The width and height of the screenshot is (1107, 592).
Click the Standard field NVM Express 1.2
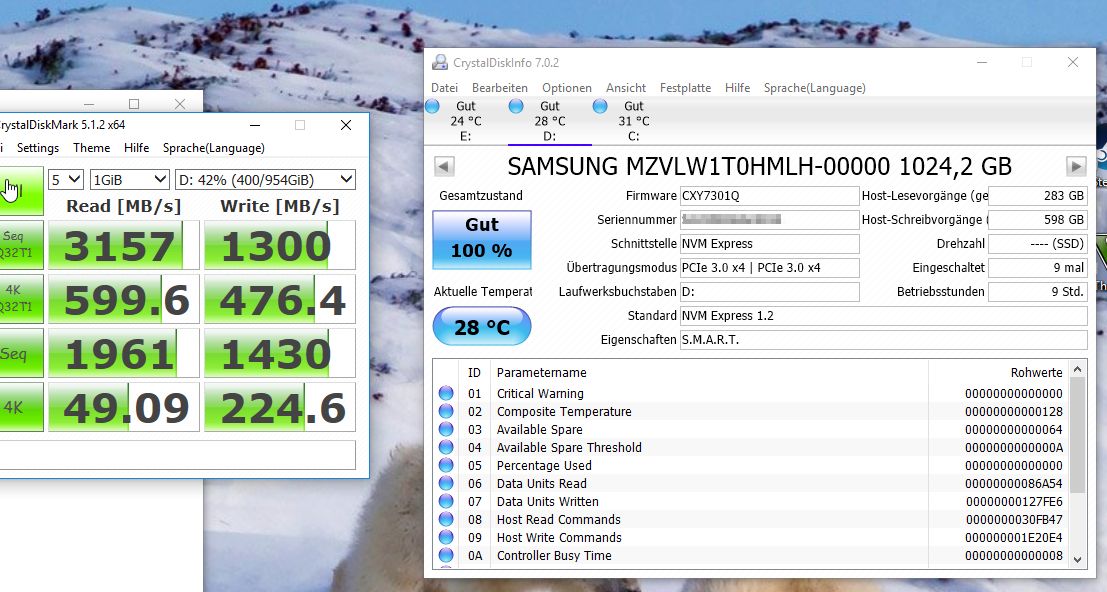click(x=883, y=315)
